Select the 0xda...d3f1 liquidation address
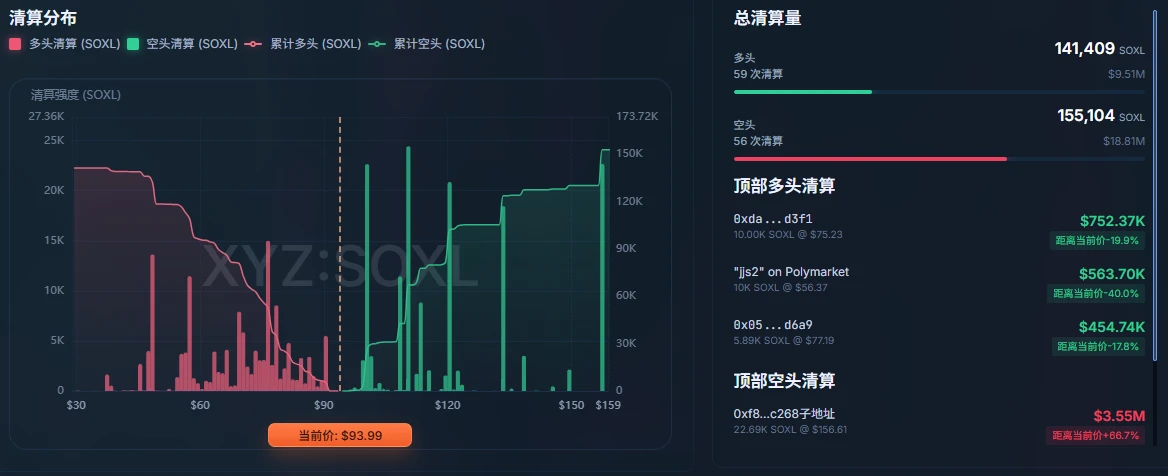Viewport: 1168px width, 476px height. 772,220
